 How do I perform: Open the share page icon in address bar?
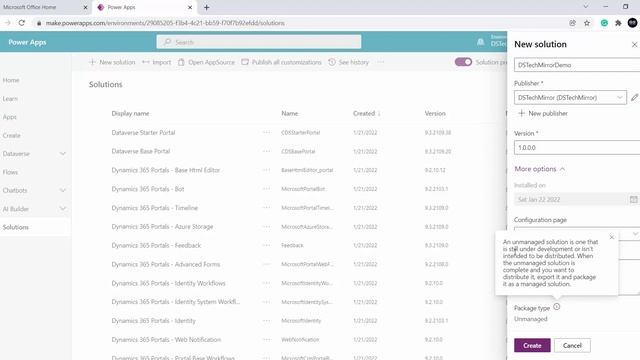(572, 23)
